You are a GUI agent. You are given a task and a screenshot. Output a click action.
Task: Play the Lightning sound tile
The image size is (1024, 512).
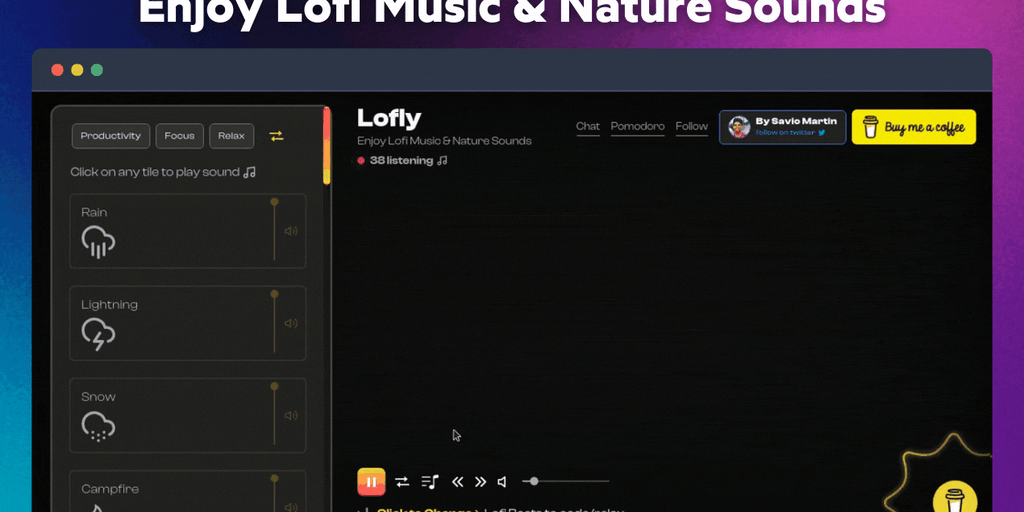click(187, 323)
